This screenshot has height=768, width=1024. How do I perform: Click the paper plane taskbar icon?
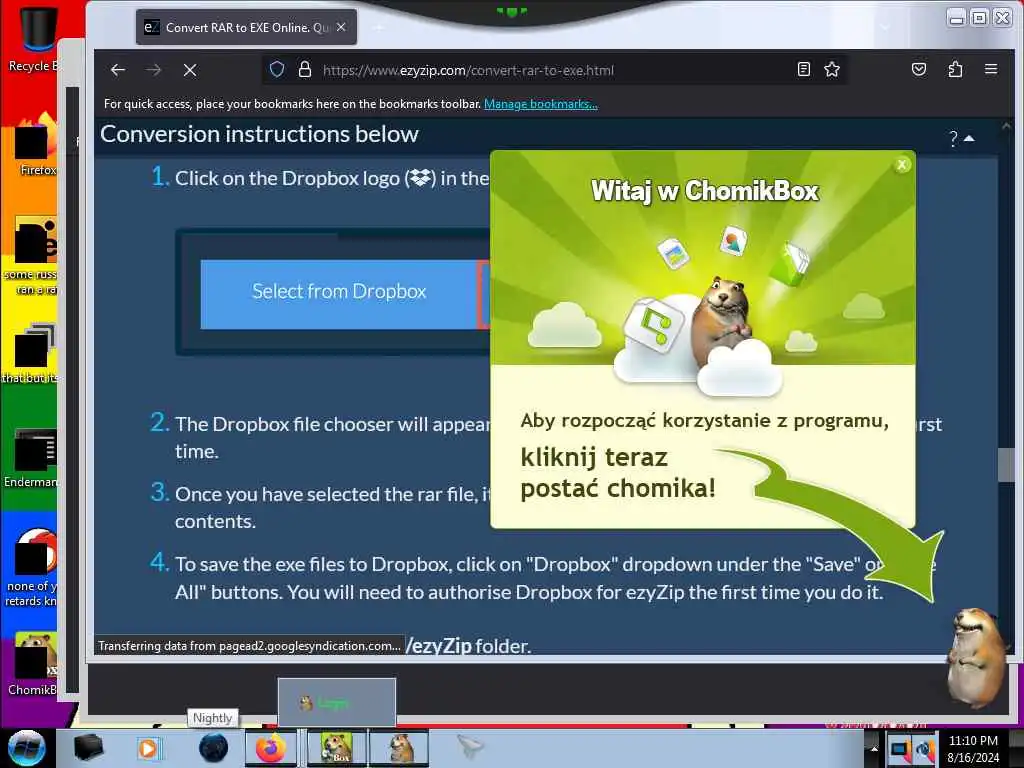click(x=470, y=747)
